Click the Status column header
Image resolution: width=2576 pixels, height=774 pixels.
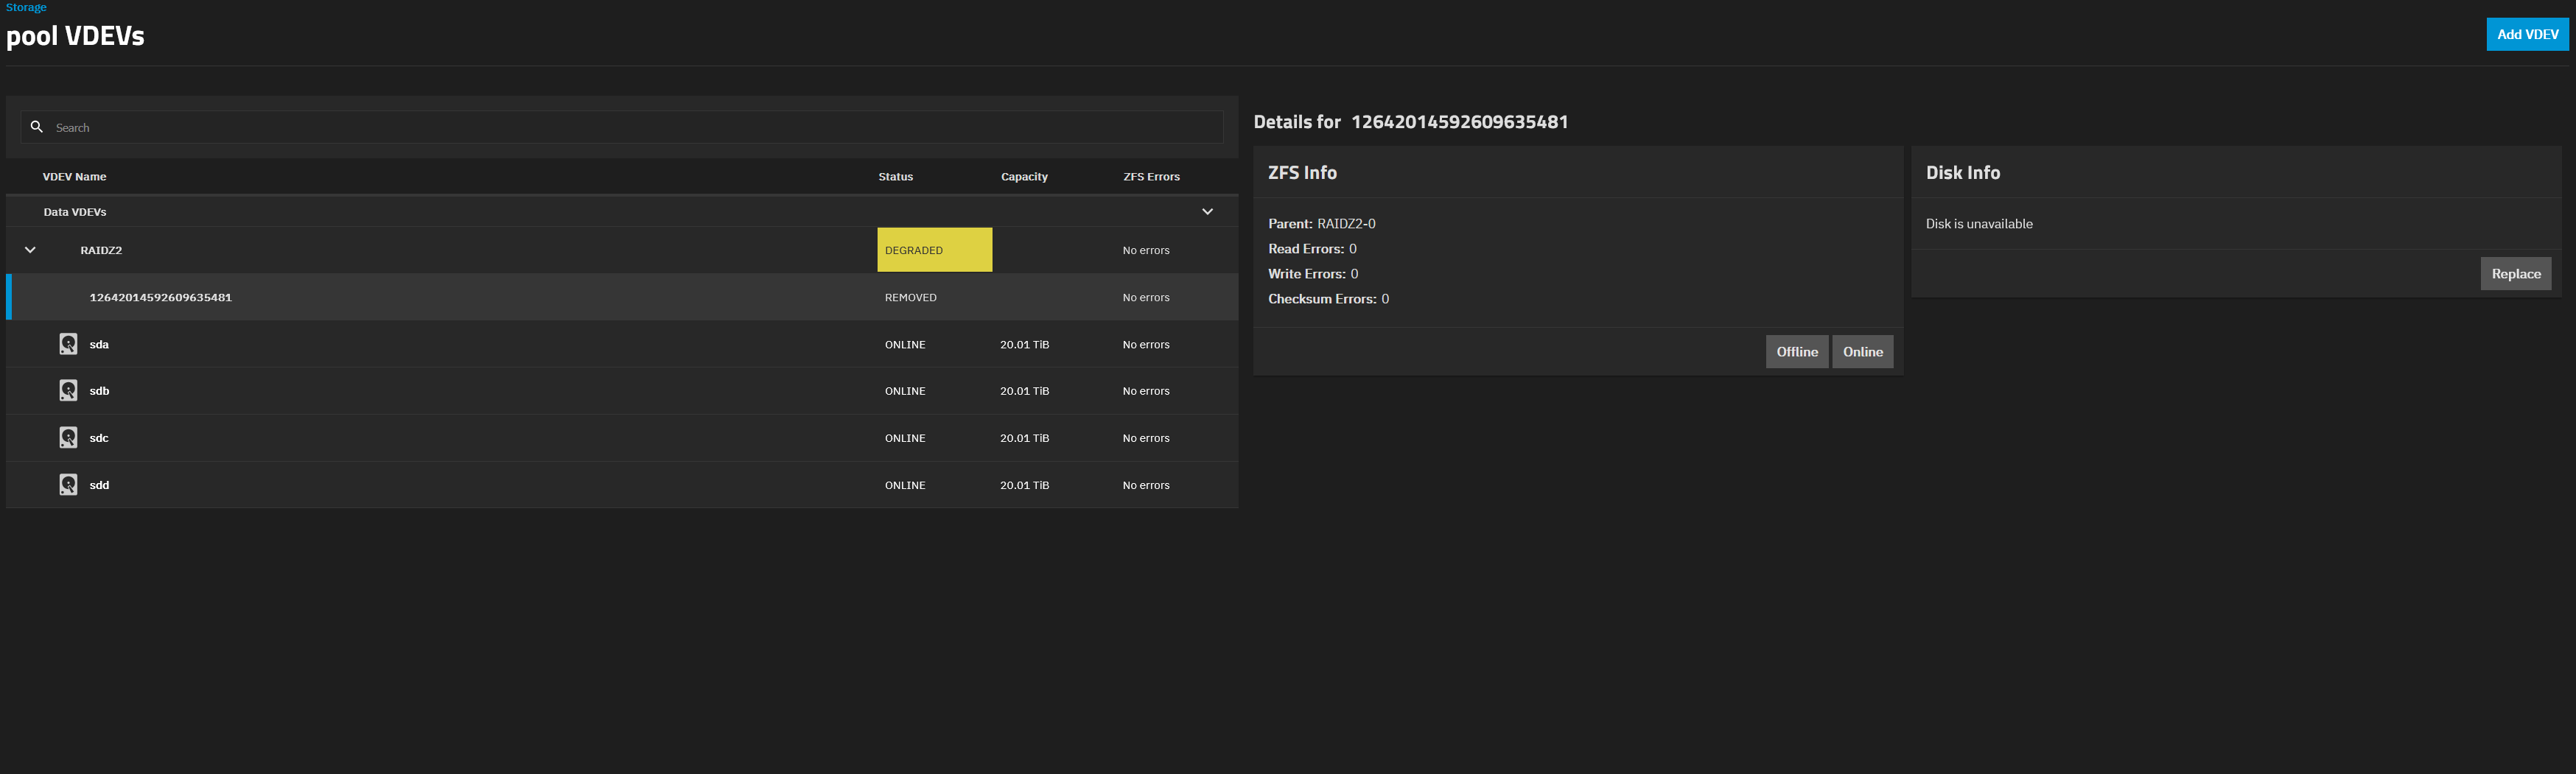click(x=895, y=177)
